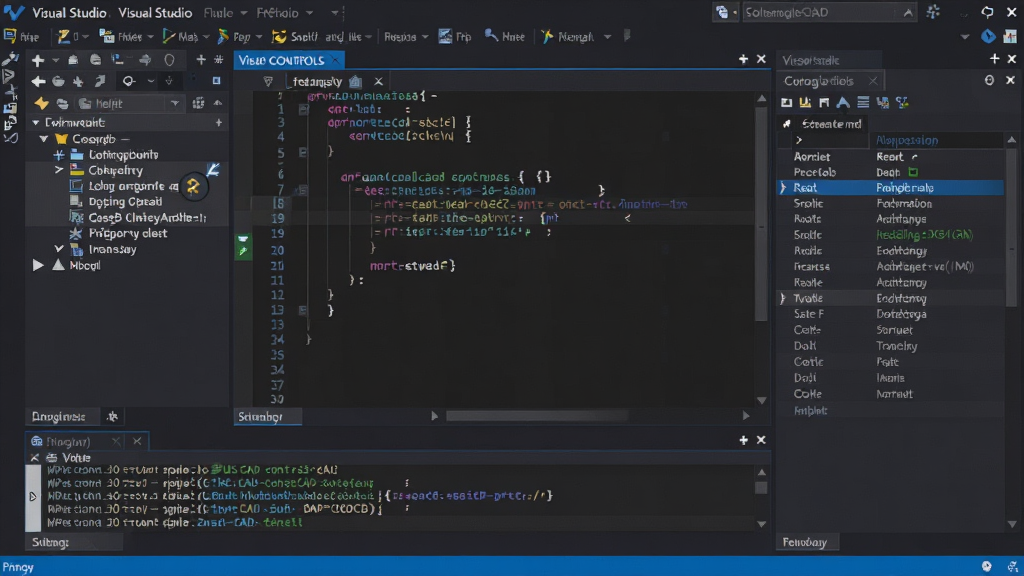Screen dimensions: 1024x576
Task: Click the Iledalling value in green
Action: [x=924, y=235]
